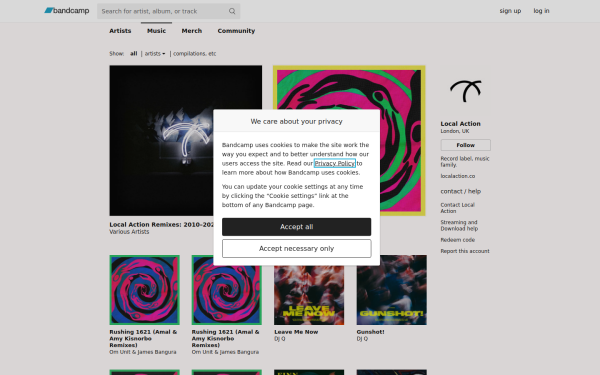
Task: Filter by compilations, etc
Action: (x=194, y=54)
